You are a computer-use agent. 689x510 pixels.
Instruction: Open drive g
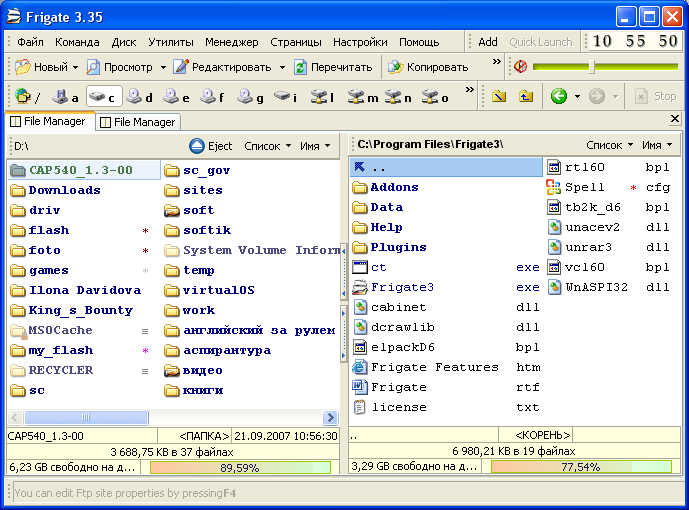point(250,96)
